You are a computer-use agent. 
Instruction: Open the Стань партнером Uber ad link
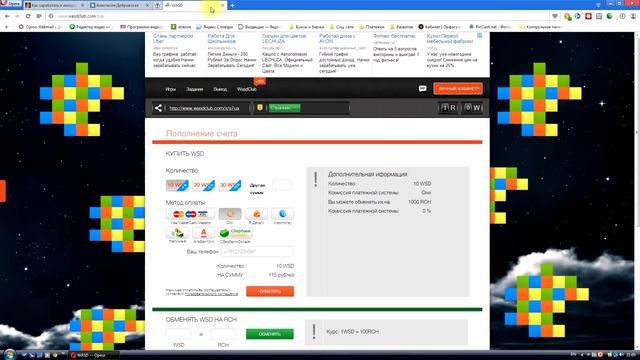click(173, 39)
